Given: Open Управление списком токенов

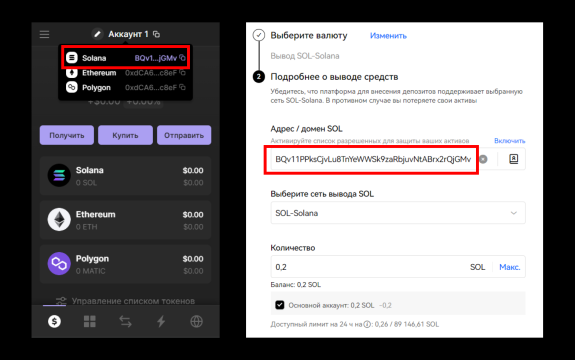Looking at the screenshot, I should point(125,301).
